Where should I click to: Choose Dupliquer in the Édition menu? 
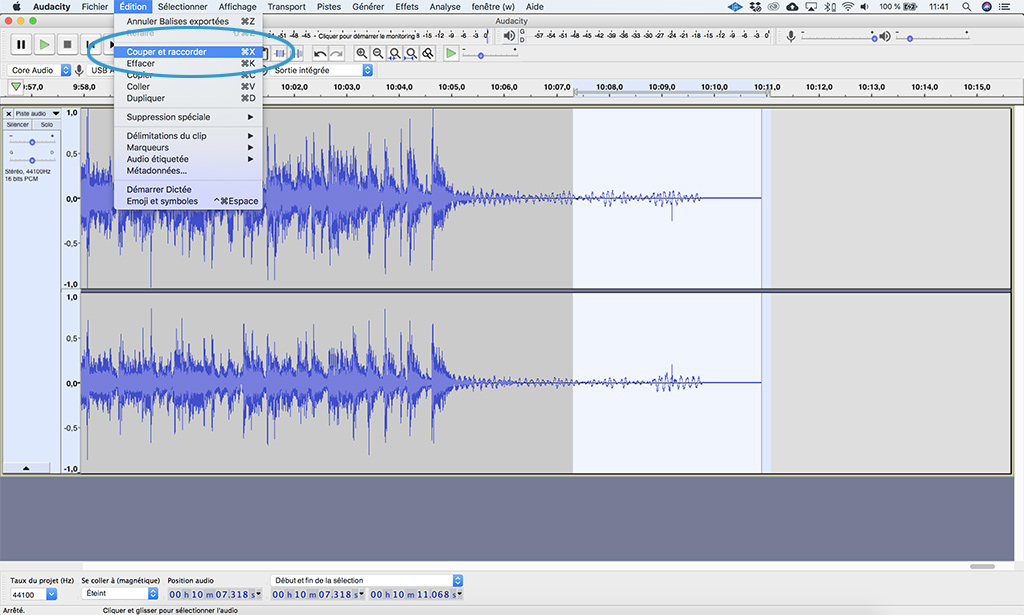pos(188,98)
